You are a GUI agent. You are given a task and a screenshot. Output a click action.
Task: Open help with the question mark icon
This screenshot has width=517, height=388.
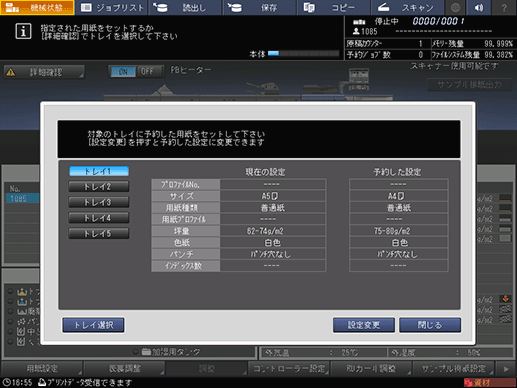[x=504, y=7]
